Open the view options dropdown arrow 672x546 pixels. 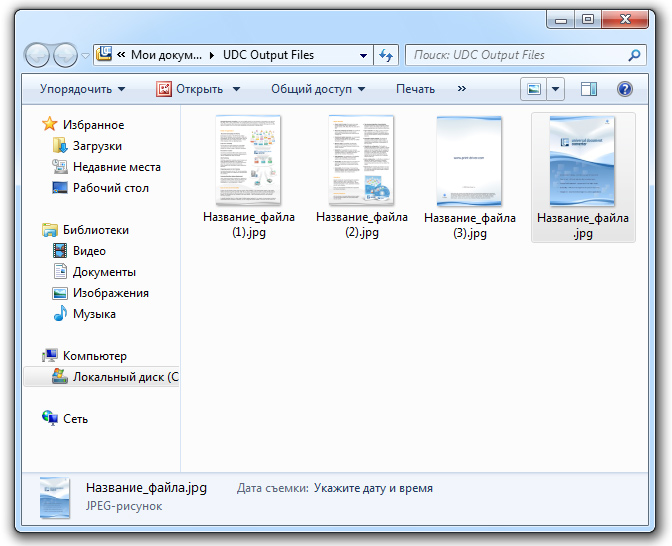pos(555,89)
